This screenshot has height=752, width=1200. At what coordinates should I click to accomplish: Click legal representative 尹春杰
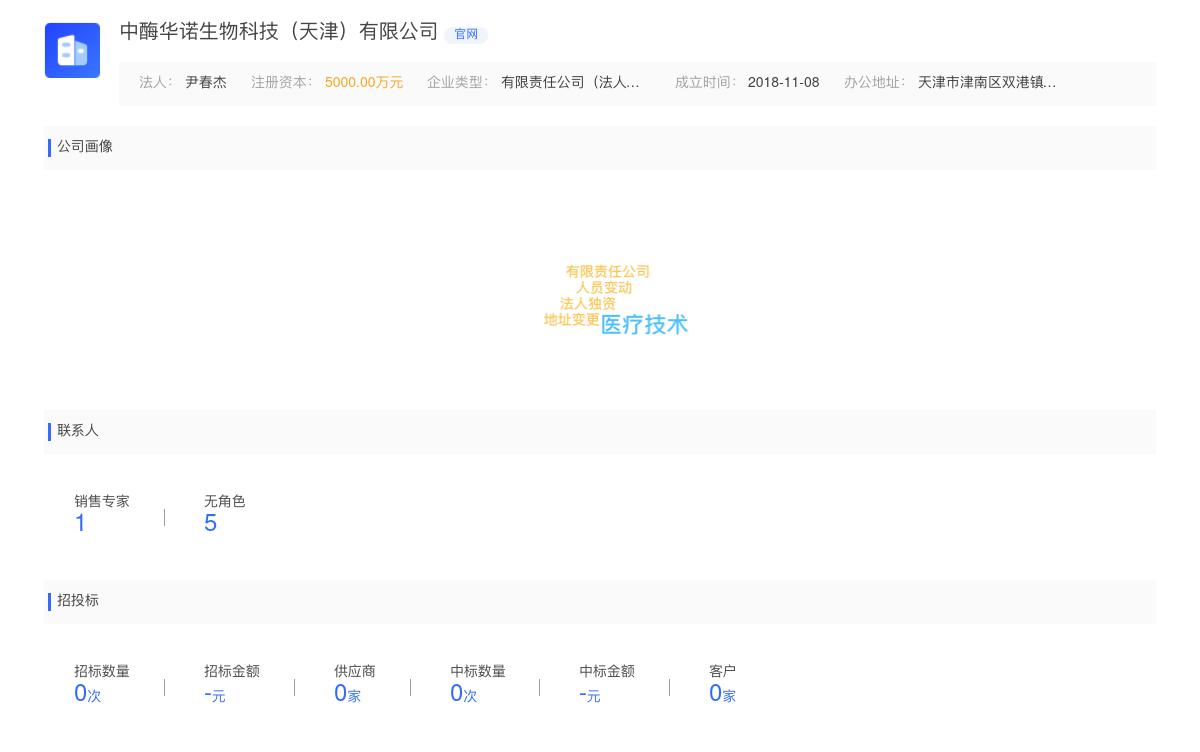pyautogui.click(x=206, y=83)
